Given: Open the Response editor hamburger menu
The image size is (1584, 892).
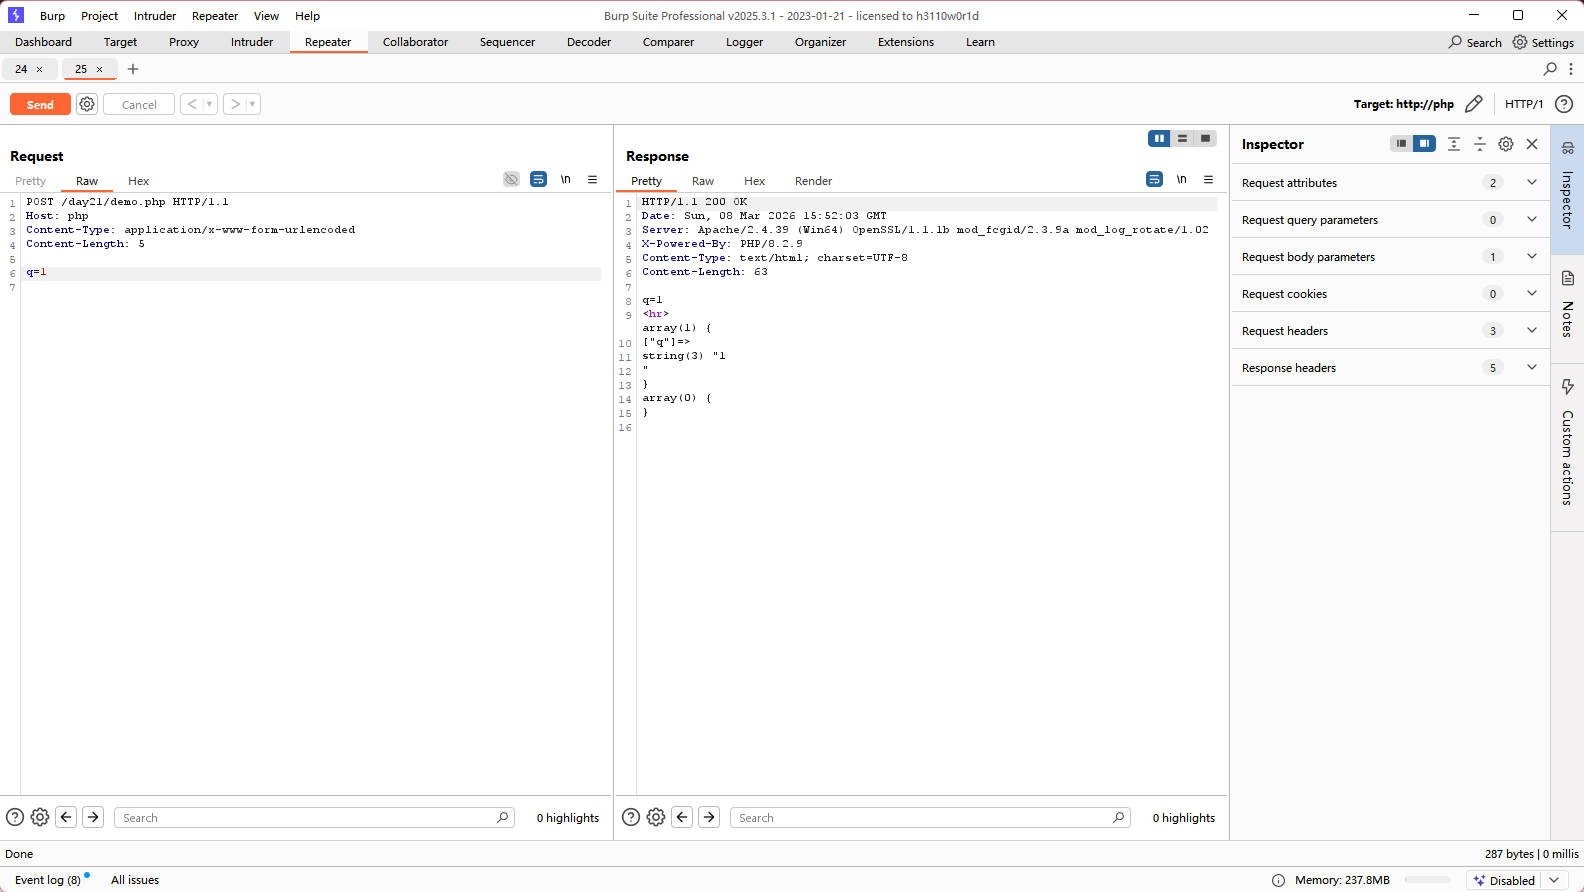Looking at the screenshot, I should pyautogui.click(x=1209, y=179).
